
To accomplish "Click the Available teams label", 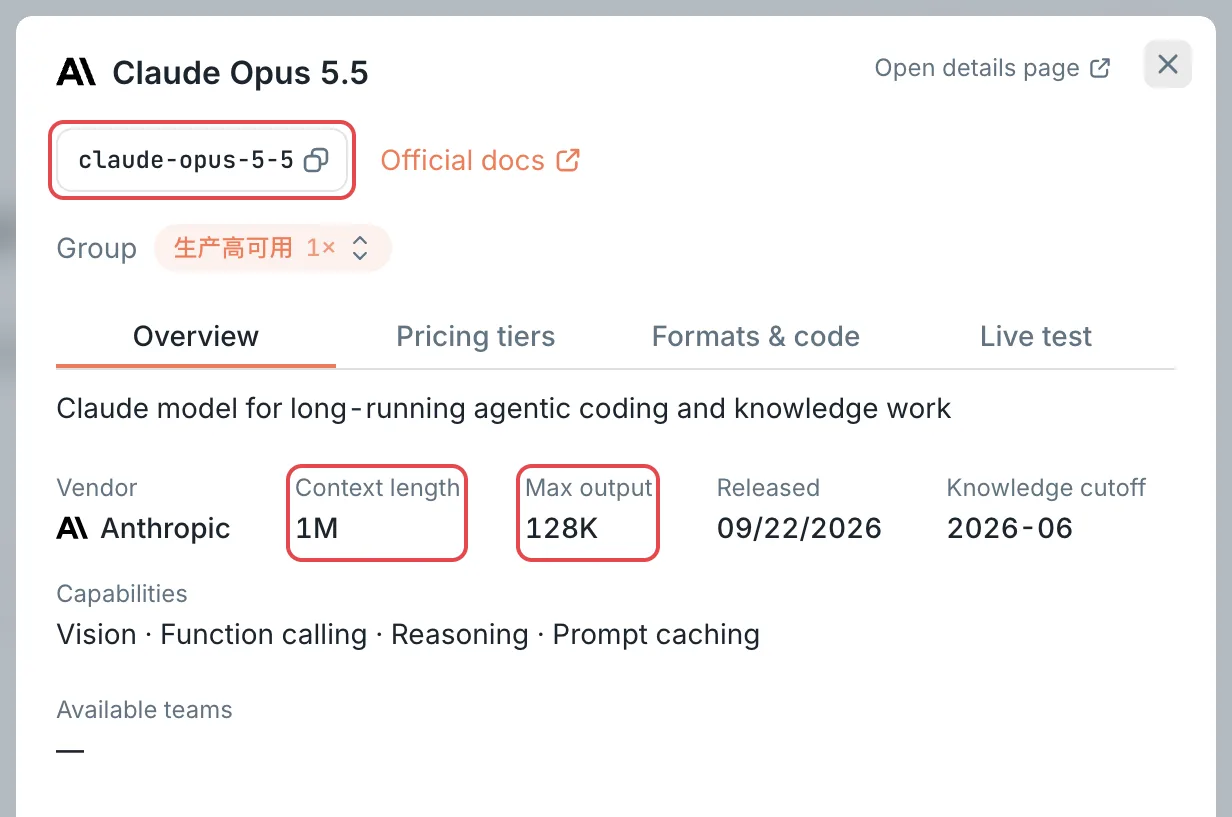I will pos(144,710).
